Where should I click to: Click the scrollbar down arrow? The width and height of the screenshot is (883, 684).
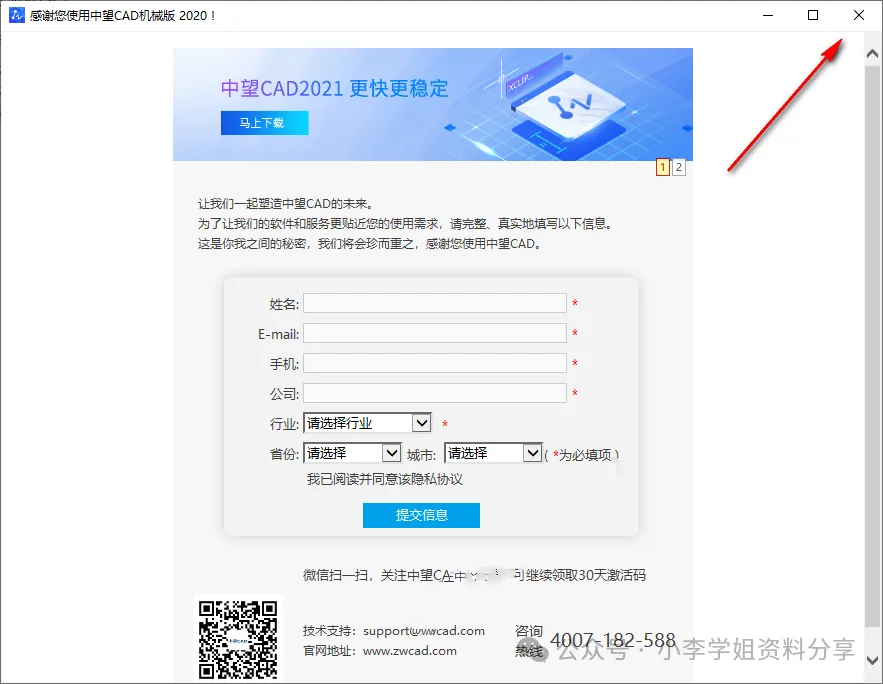click(872, 660)
